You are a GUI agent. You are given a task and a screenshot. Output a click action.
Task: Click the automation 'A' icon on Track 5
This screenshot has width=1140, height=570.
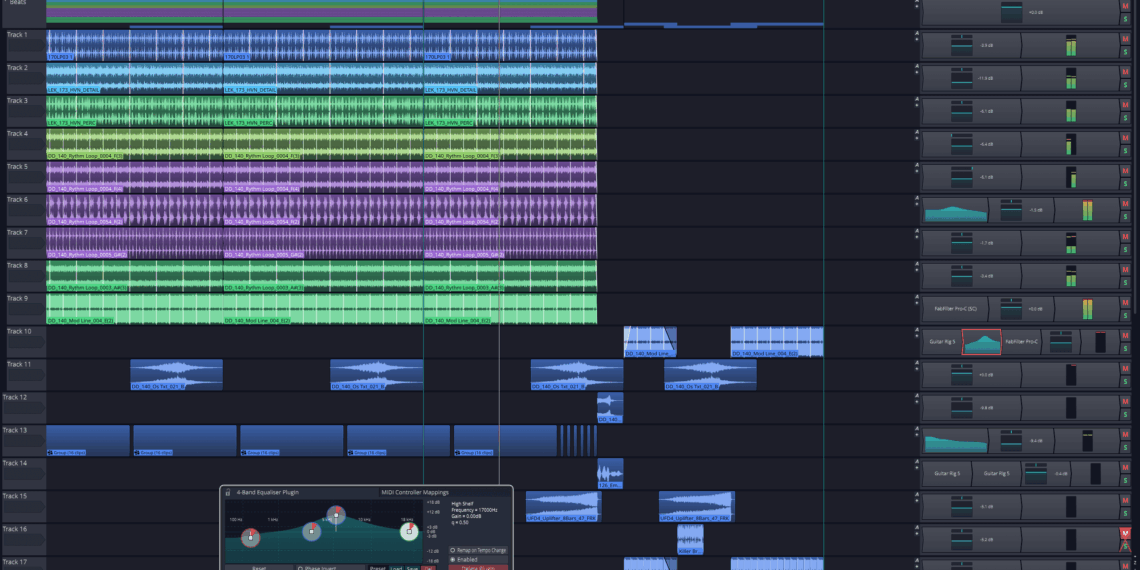tap(916, 165)
